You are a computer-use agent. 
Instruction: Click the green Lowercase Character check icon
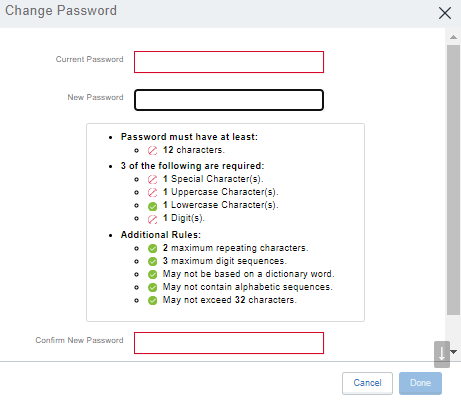(x=152, y=206)
